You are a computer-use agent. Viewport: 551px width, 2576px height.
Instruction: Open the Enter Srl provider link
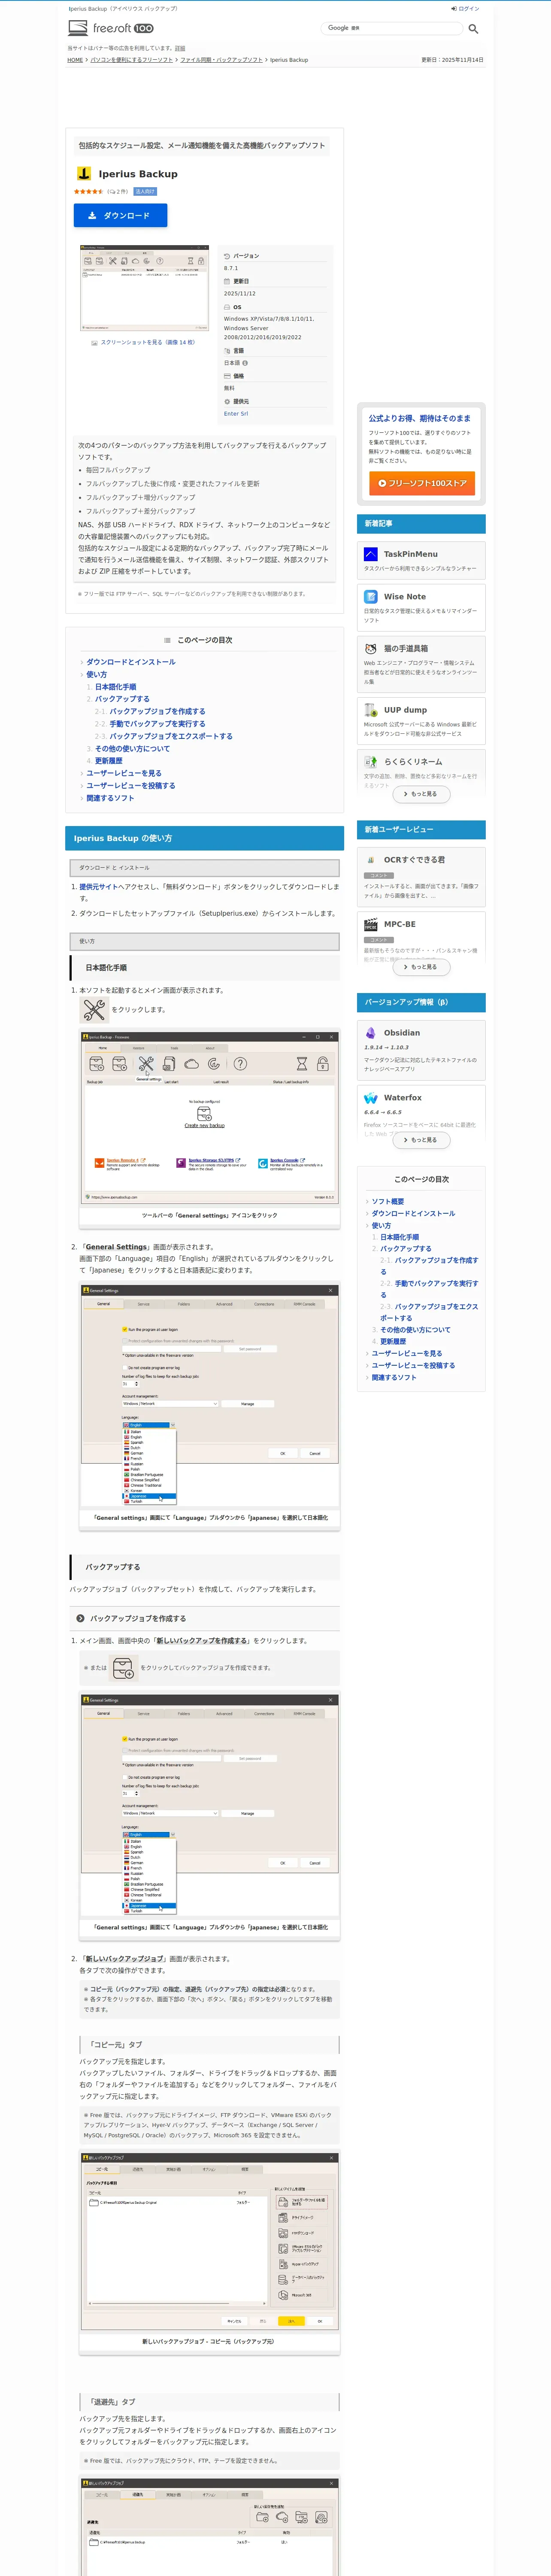pos(236,414)
